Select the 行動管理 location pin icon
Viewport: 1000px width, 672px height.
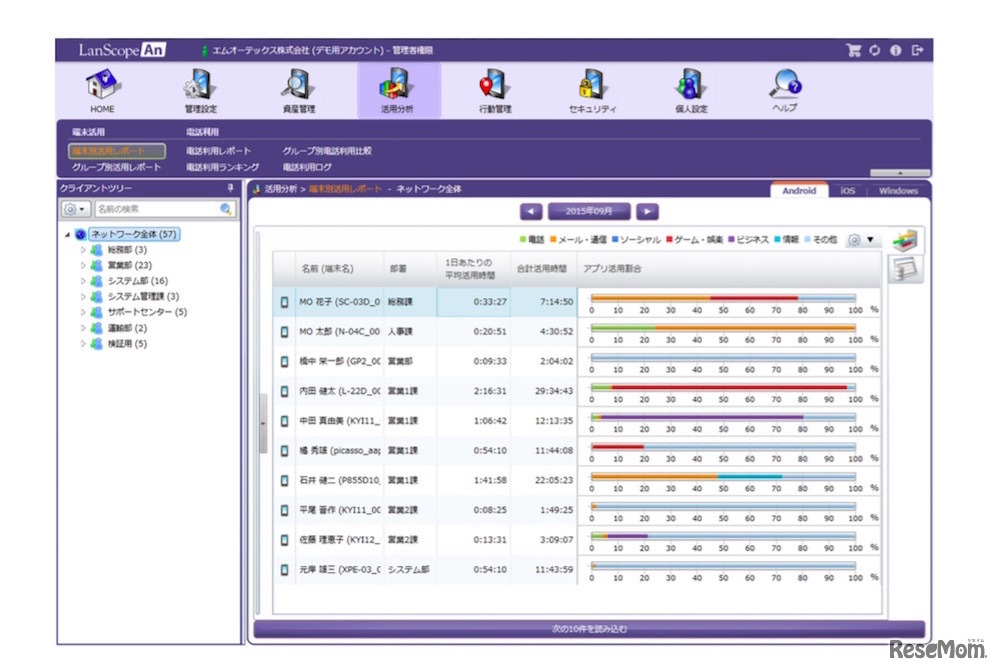494,90
